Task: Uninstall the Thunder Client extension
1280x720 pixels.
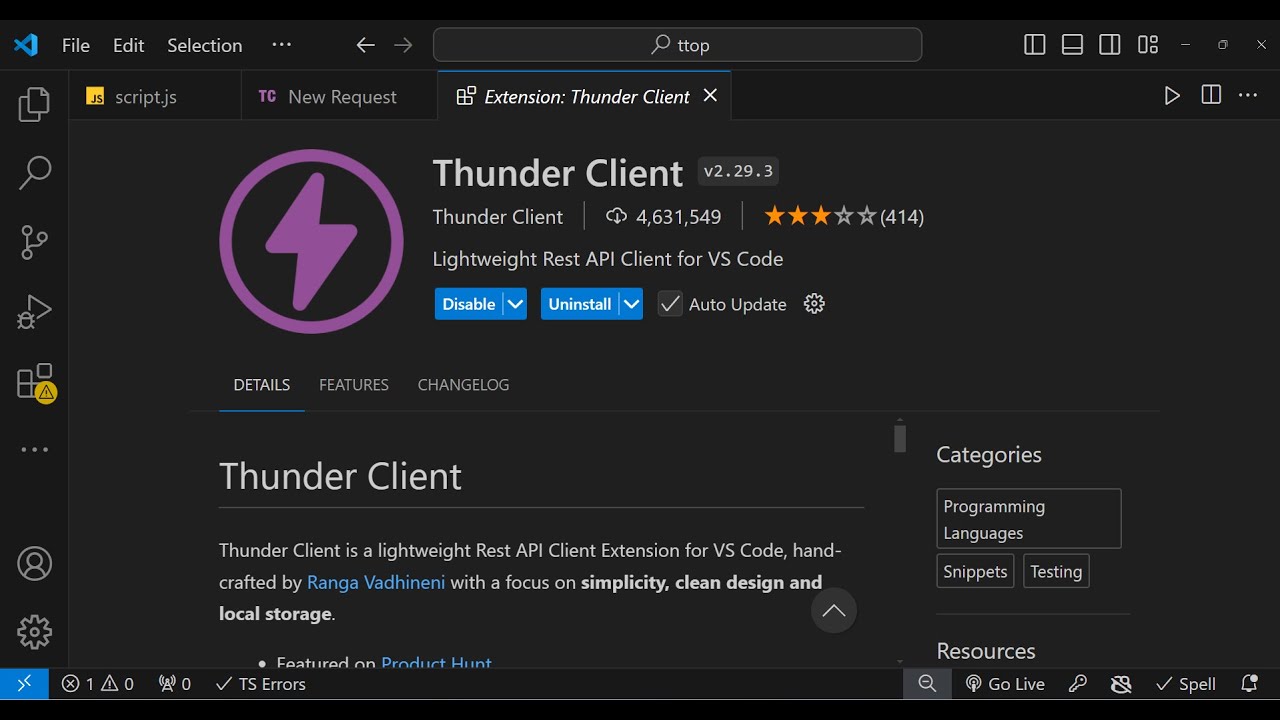Action: [x=580, y=304]
